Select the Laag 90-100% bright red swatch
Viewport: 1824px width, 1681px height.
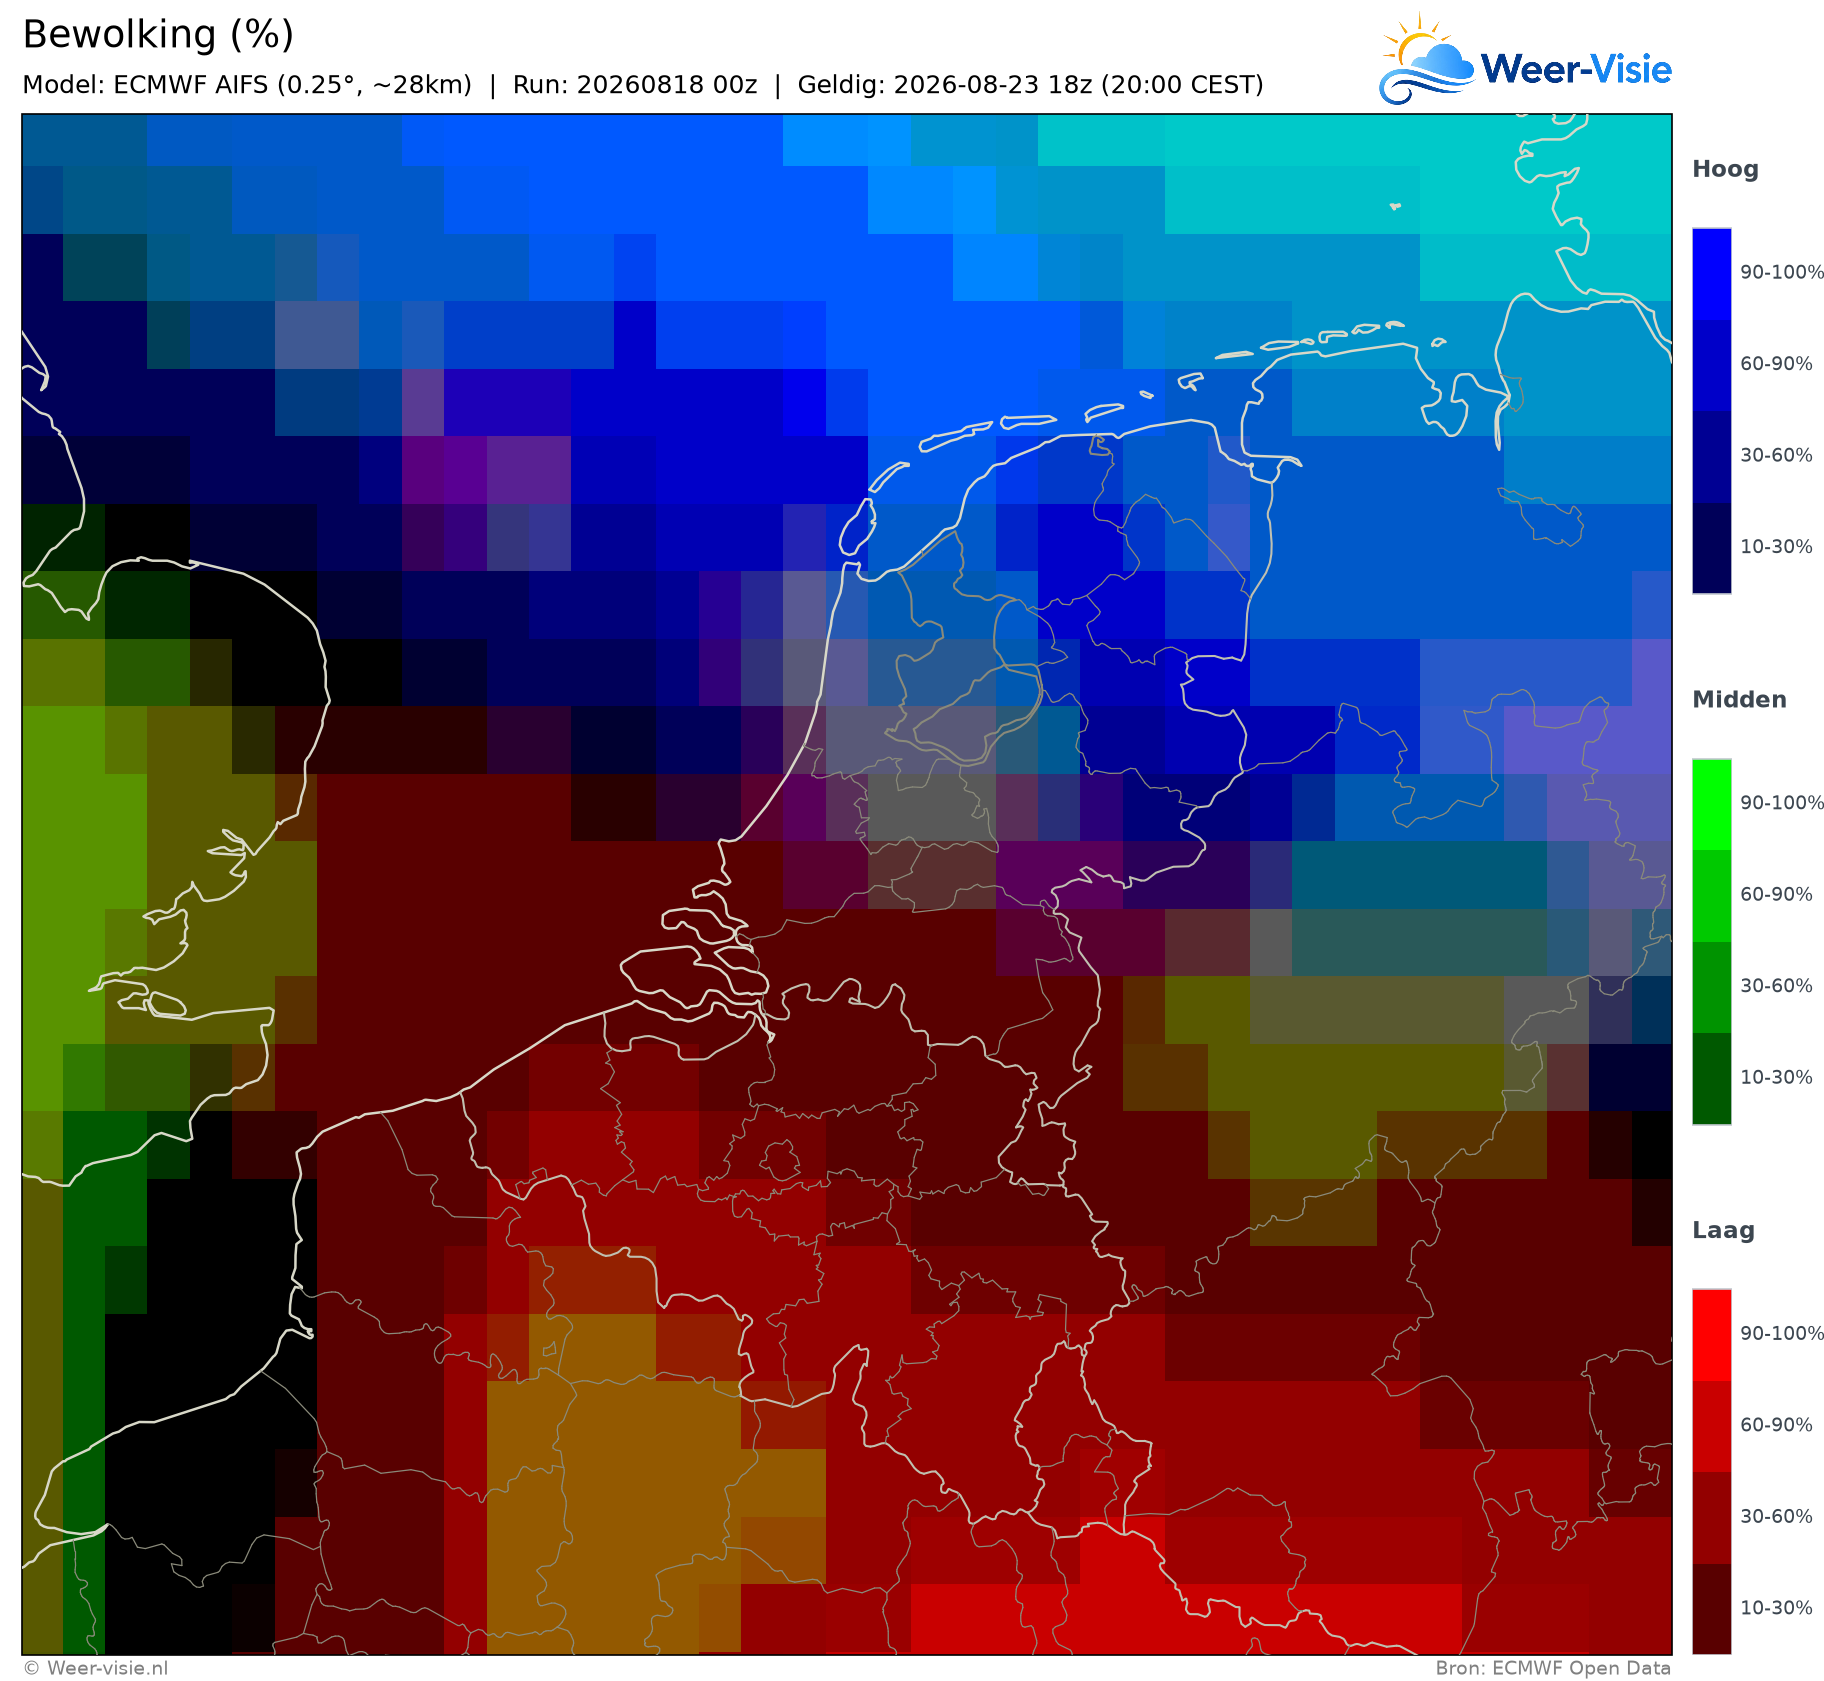click(x=1711, y=1336)
